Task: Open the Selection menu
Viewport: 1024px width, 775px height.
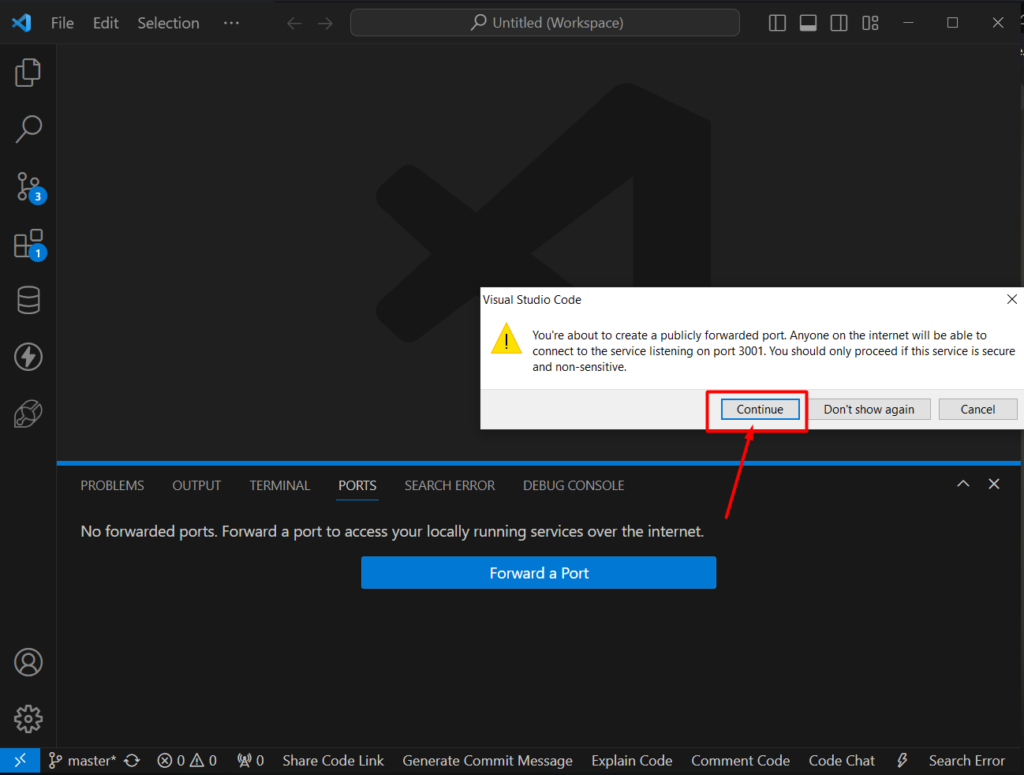Action: pyautogui.click(x=168, y=24)
